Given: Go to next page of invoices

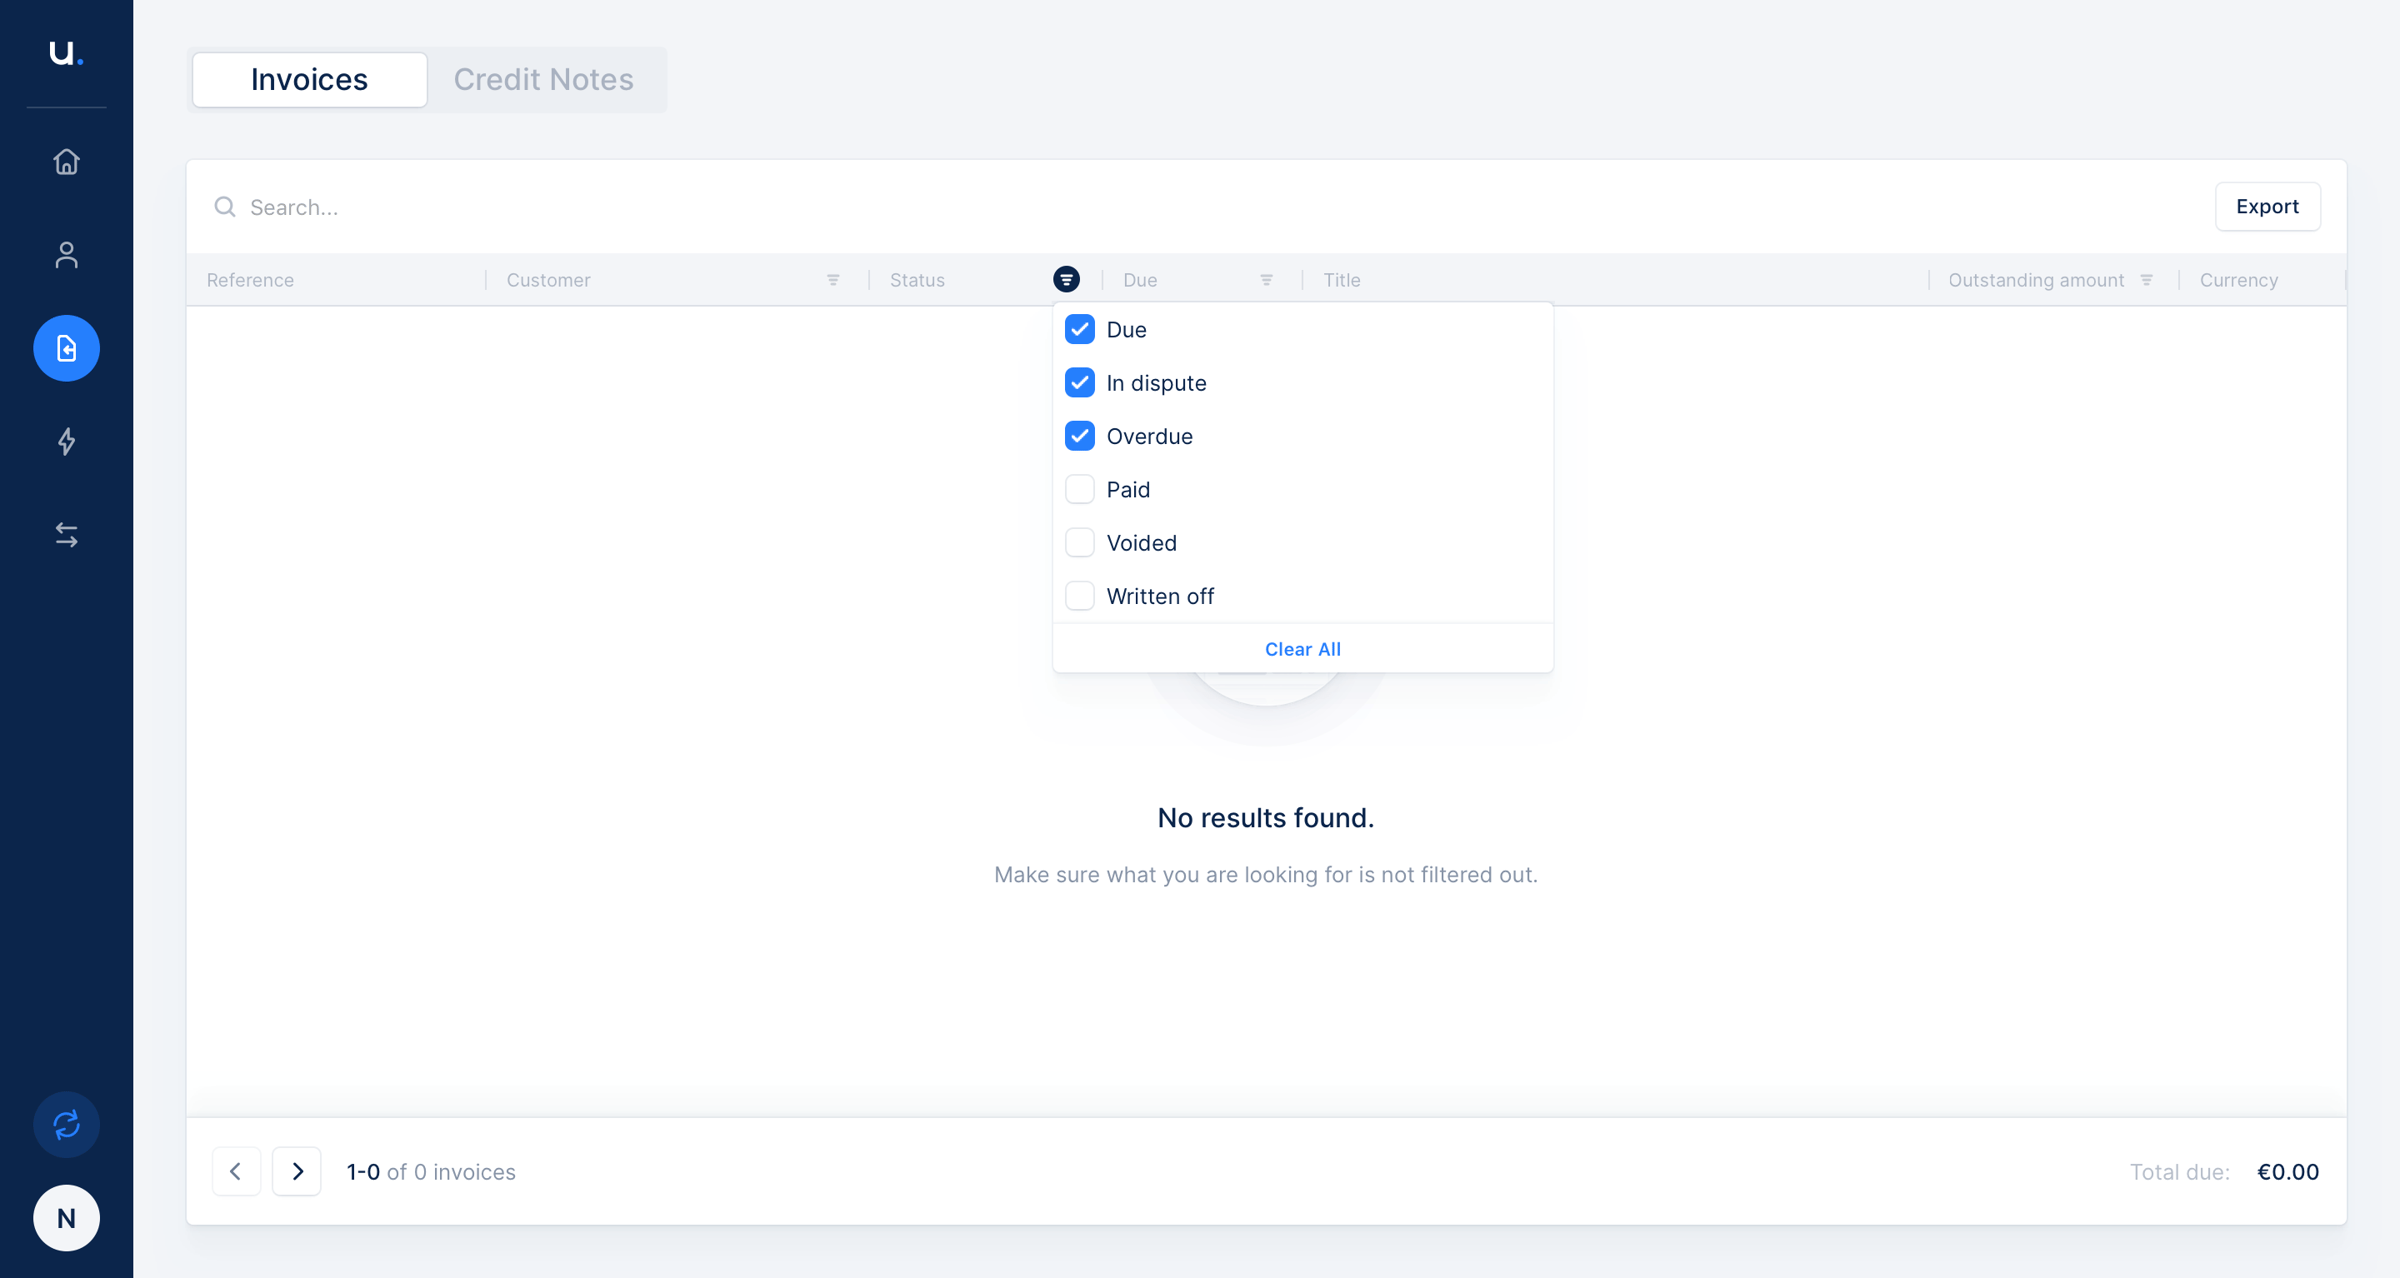Looking at the screenshot, I should [297, 1171].
